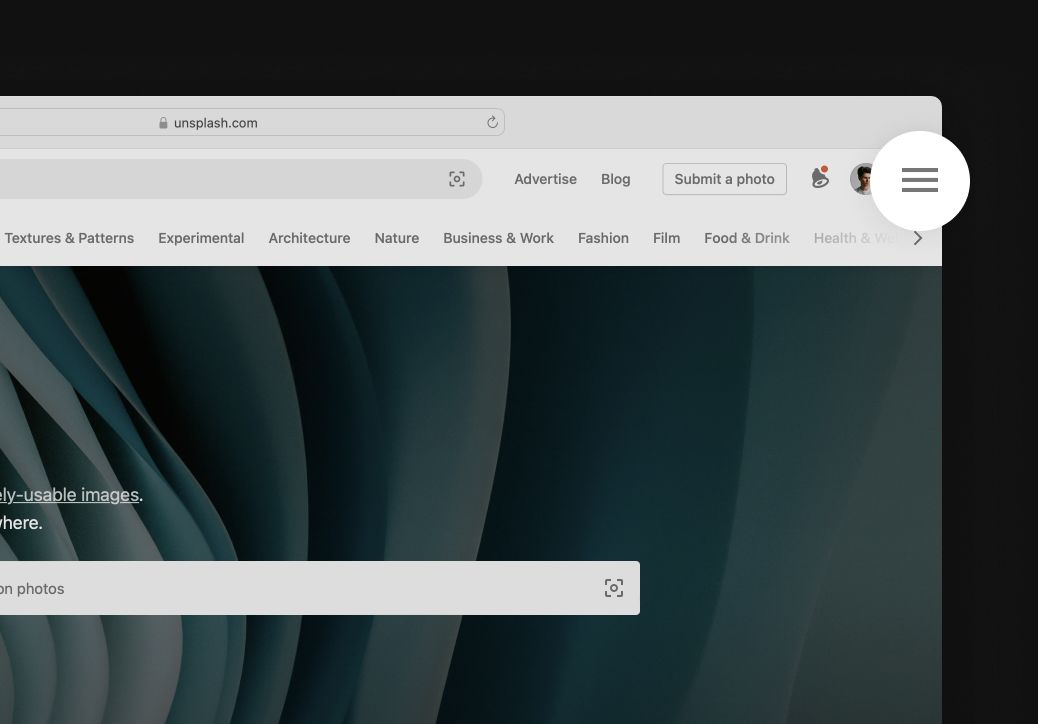Select the Business & Work category
The image size is (1038, 724).
498,238
